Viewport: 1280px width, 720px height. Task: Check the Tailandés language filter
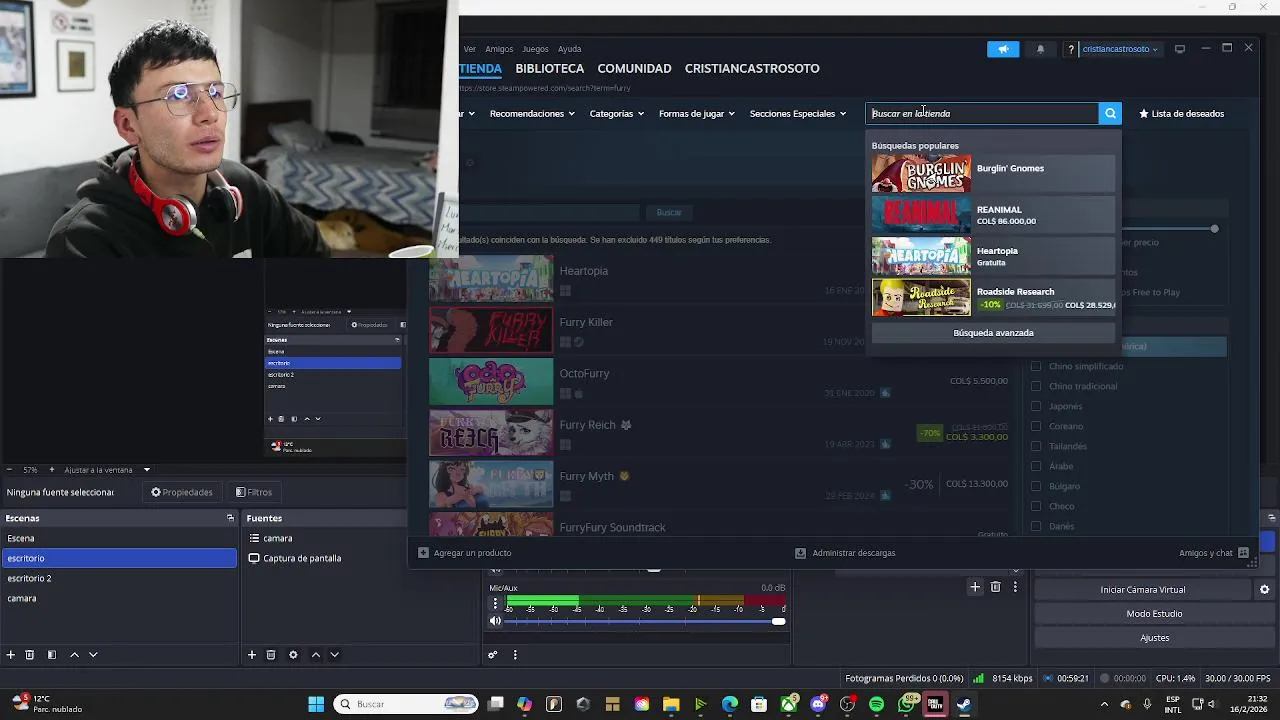pos(1036,446)
